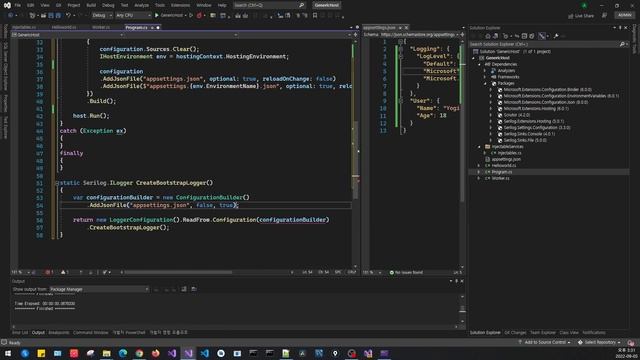Screen dimensions: 640x360
Task: Collapse the Packages node in Solution Explorer
Action: (485, 83)
